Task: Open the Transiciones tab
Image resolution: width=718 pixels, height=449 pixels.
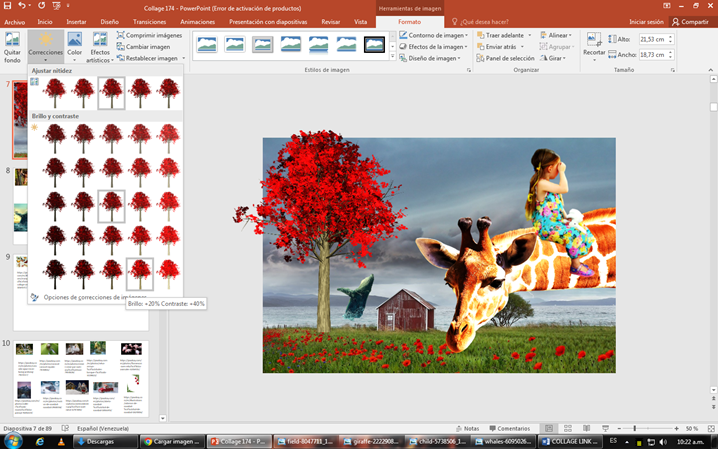Action: tap(149, 22)
